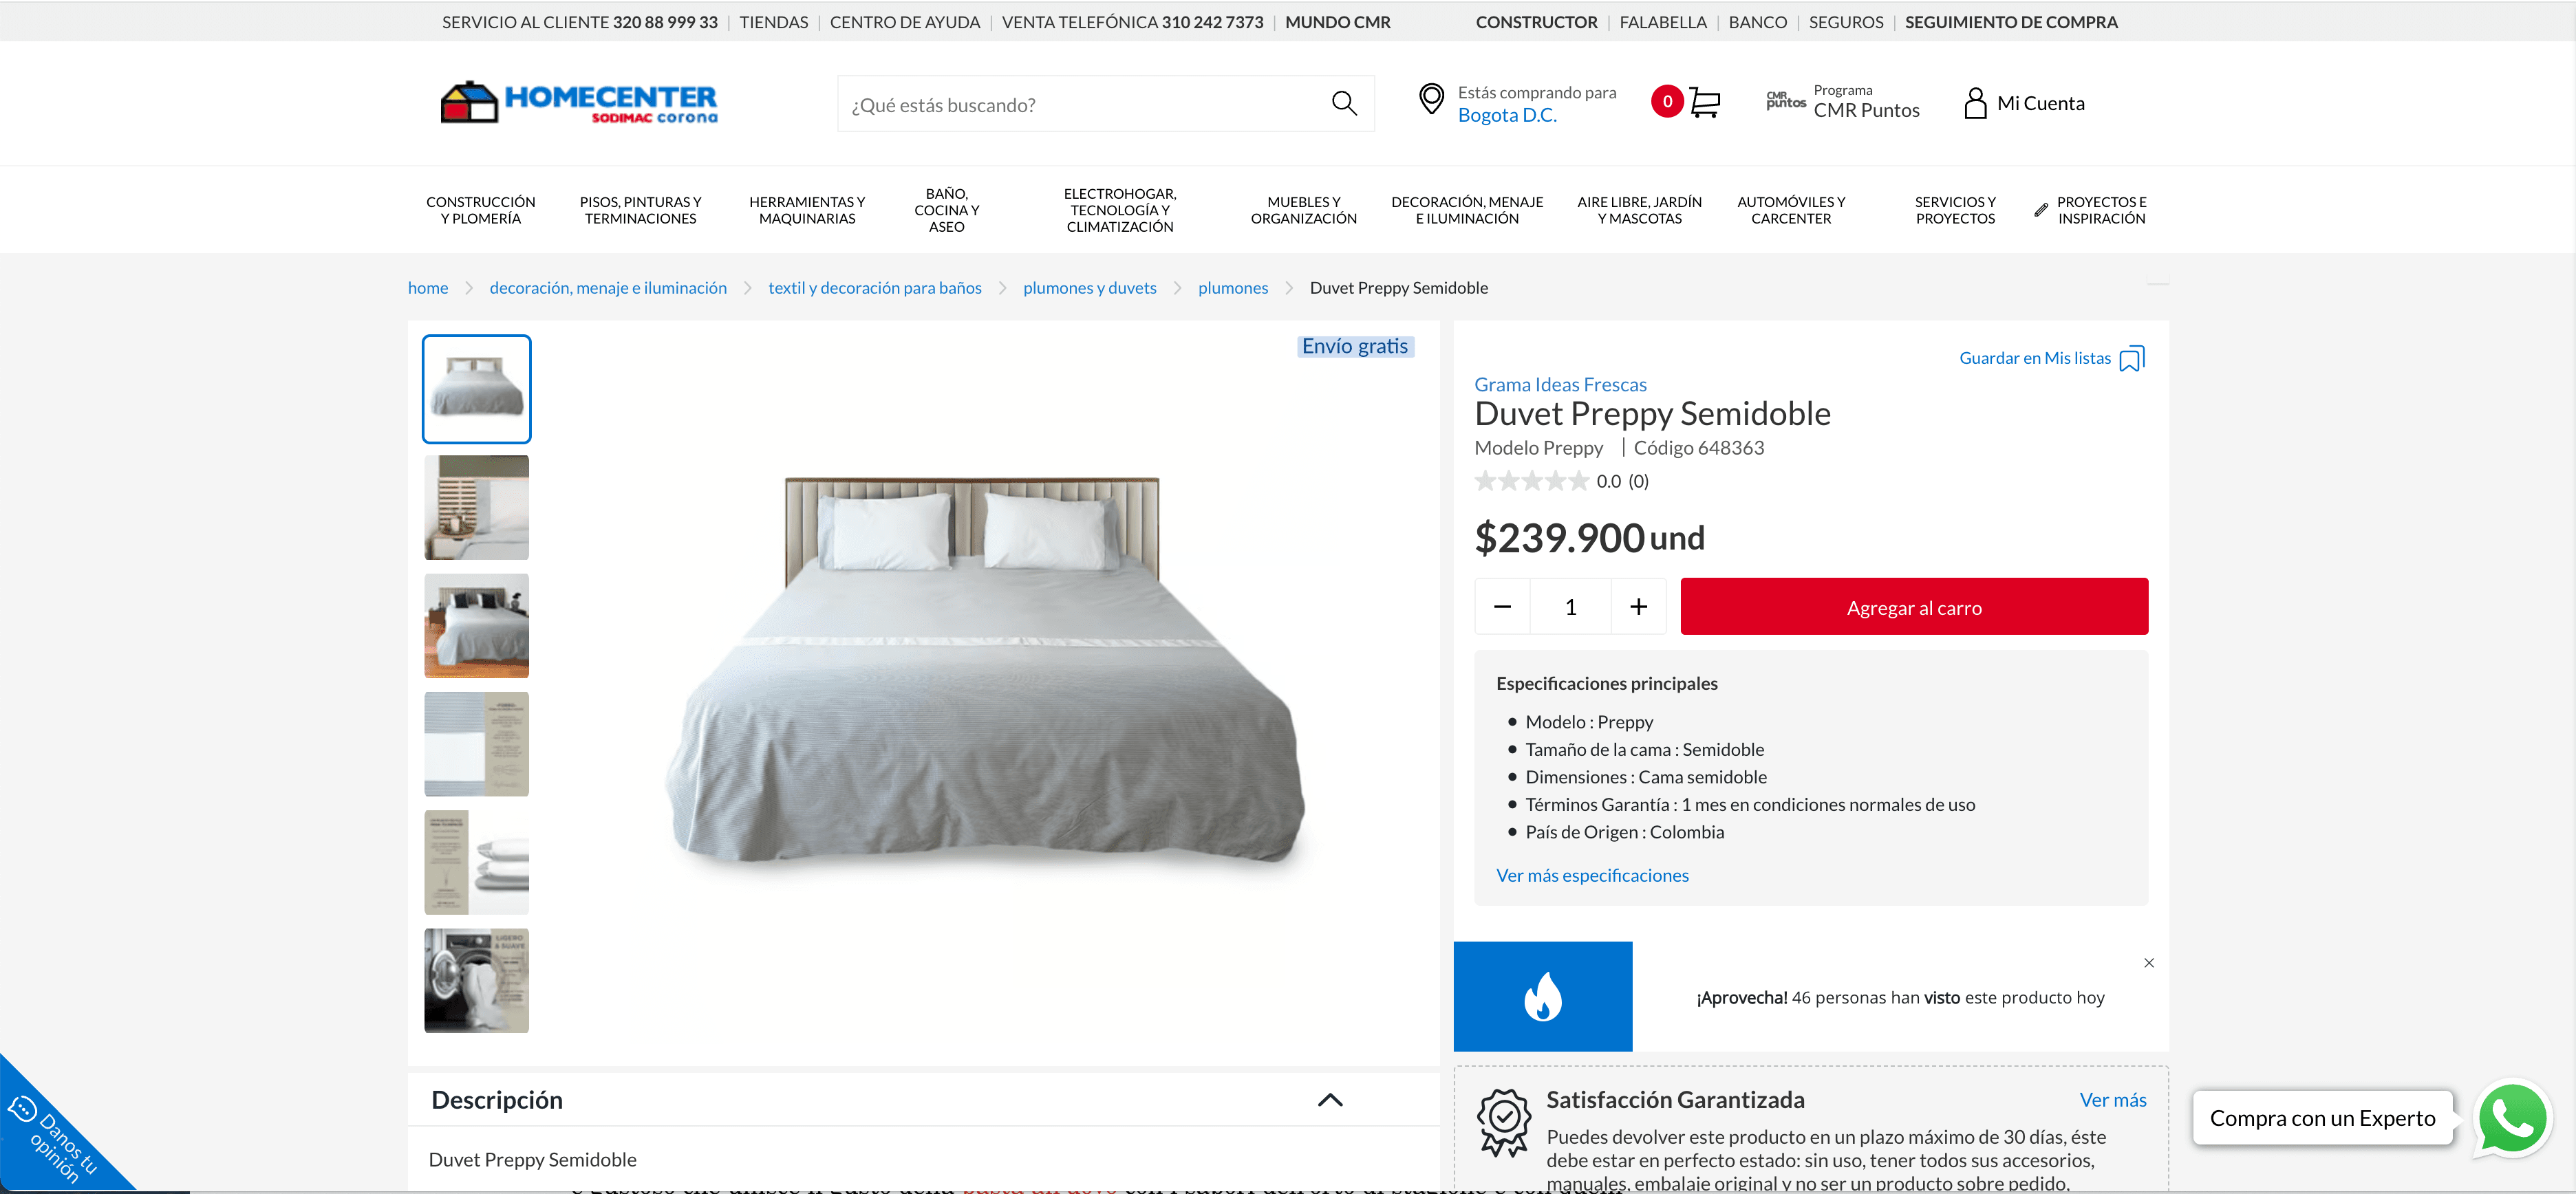
Task: Collapse the Descripción section
Action: pos(1330,1100)
